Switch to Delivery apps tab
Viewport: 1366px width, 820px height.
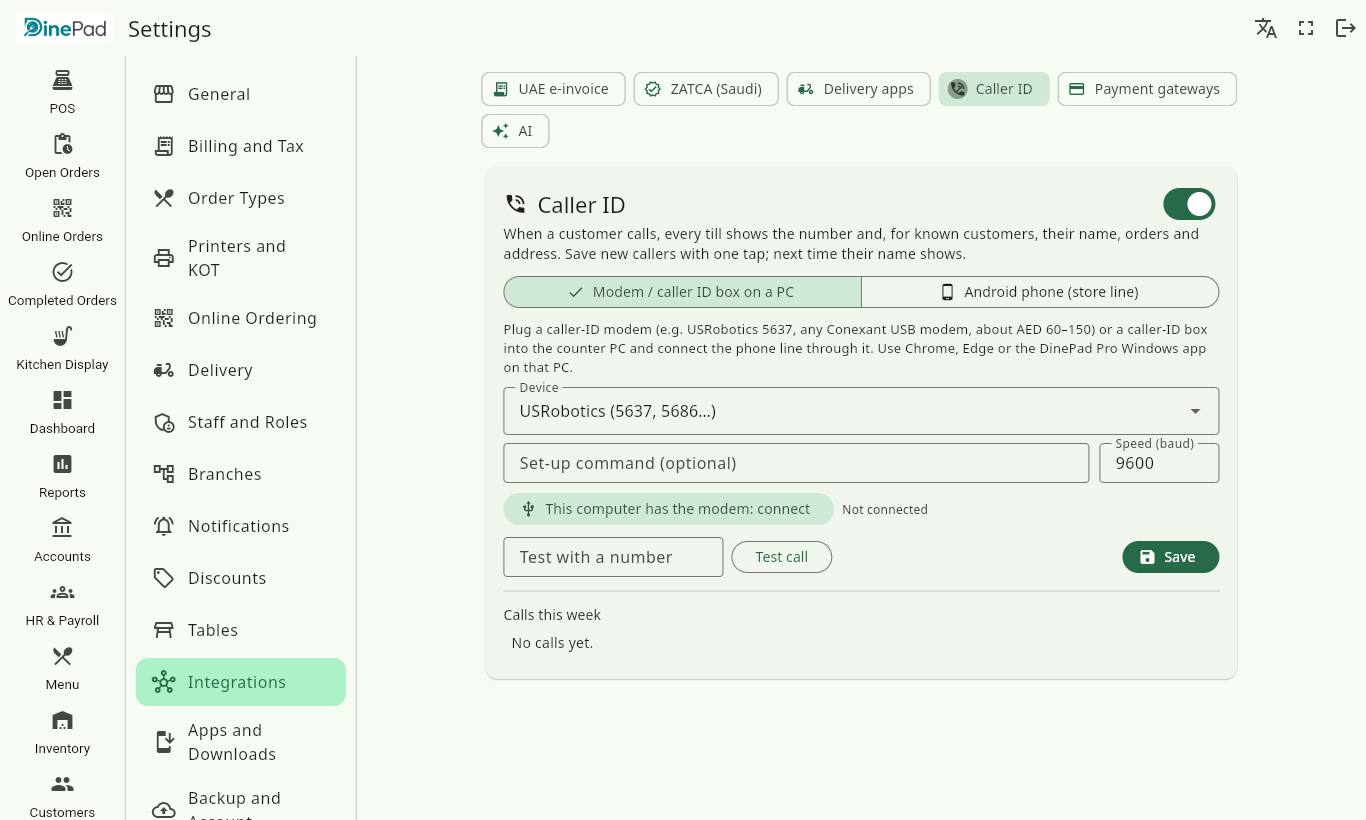(858, 89)
